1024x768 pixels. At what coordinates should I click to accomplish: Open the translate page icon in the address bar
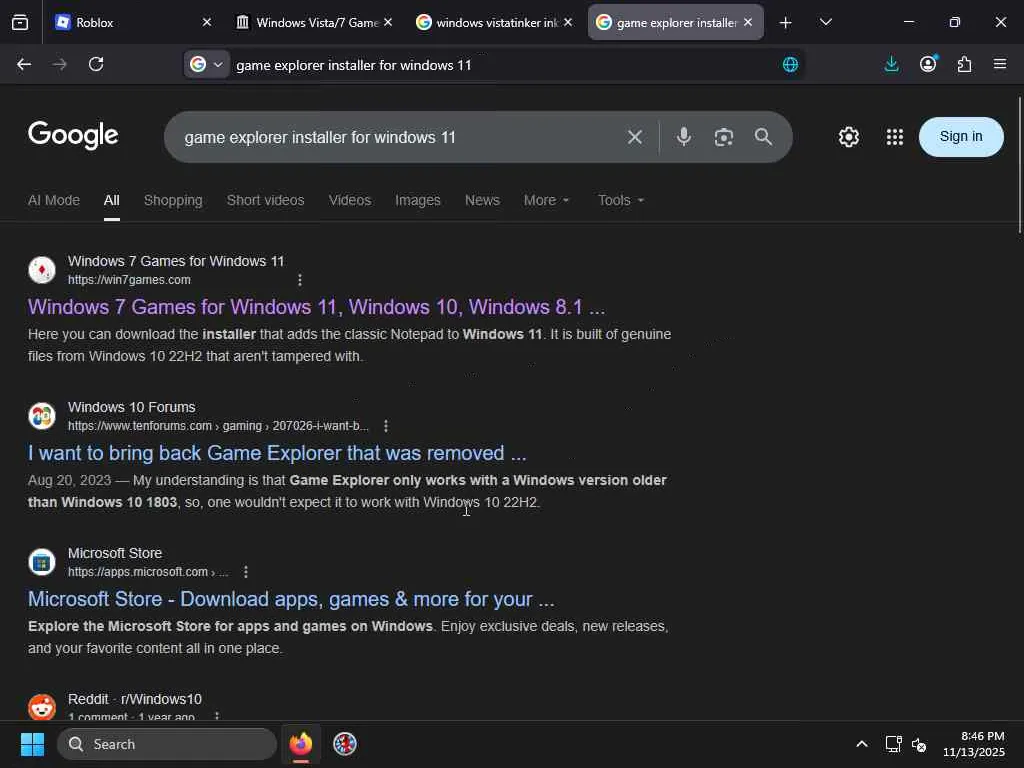[790, 65]
